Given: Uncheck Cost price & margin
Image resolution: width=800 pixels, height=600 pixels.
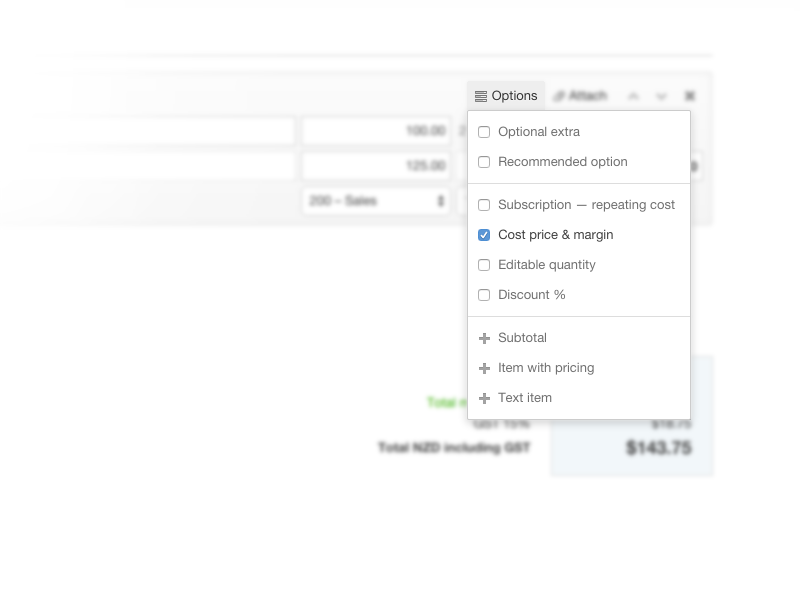Looking at the screenshot, I should click(x=484, y=235).
